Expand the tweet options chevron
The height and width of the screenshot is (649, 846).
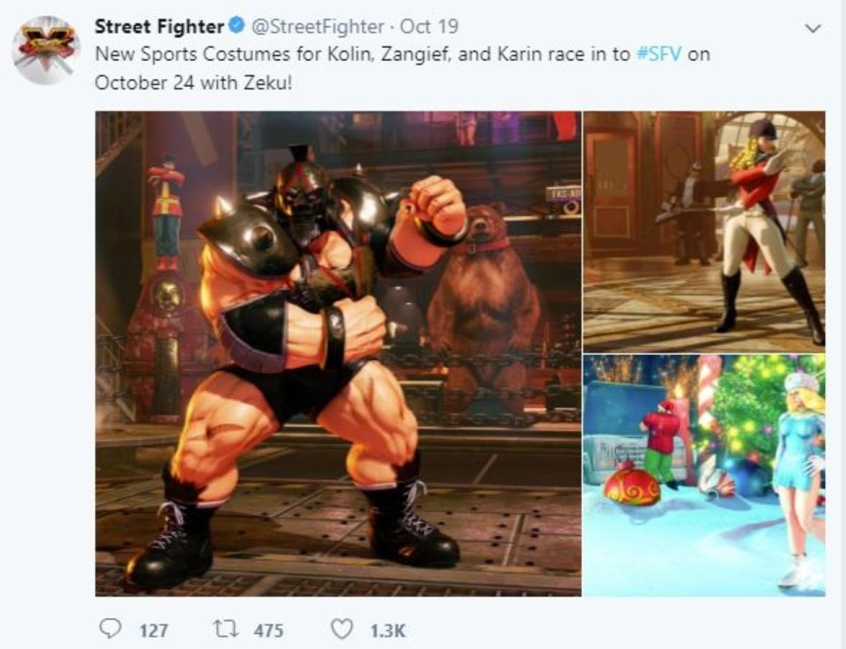point(813,28)
